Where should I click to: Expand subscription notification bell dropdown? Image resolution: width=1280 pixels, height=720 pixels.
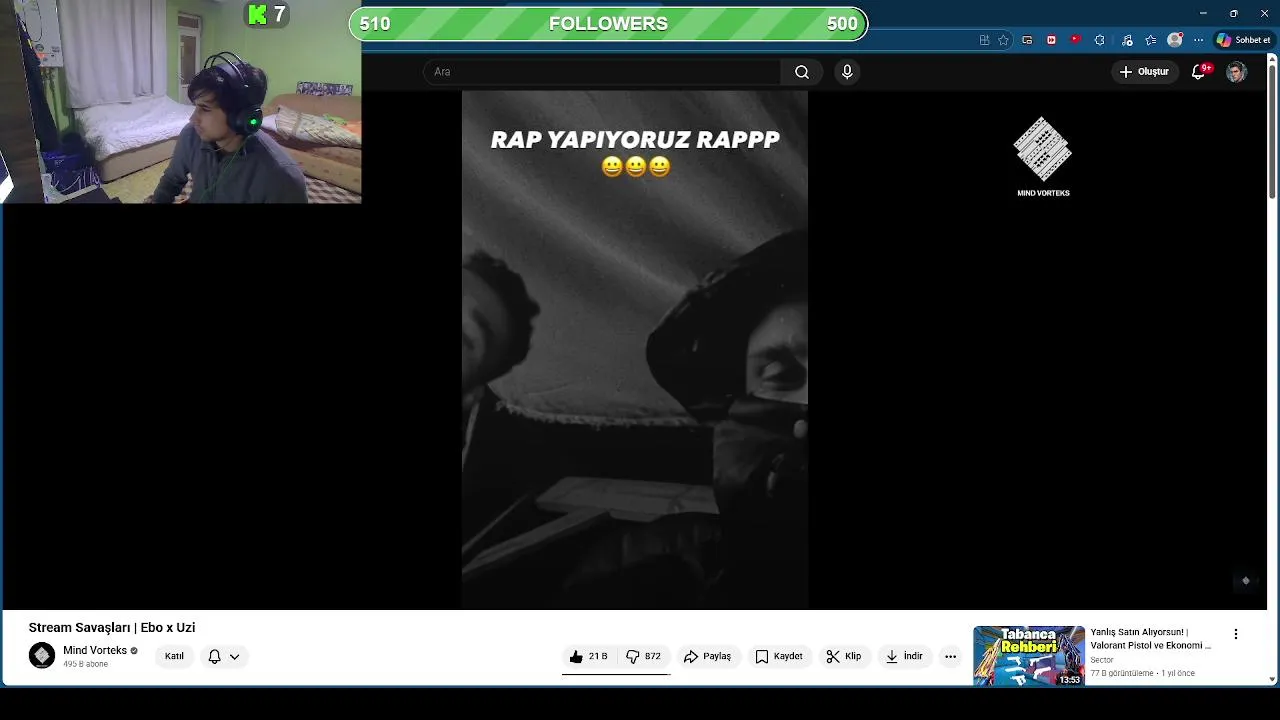pyautogui.click(x=224, y=656)
